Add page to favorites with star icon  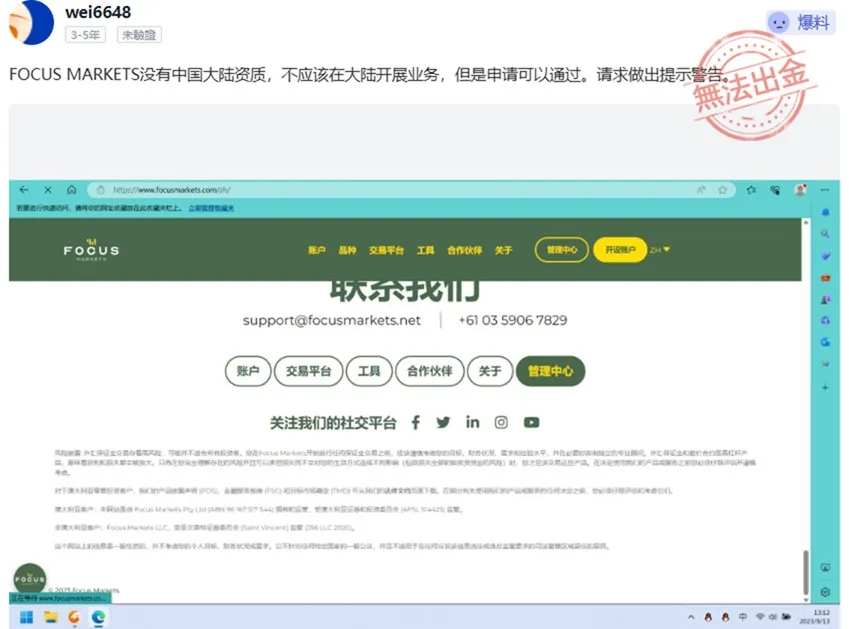tap(722, 190)
